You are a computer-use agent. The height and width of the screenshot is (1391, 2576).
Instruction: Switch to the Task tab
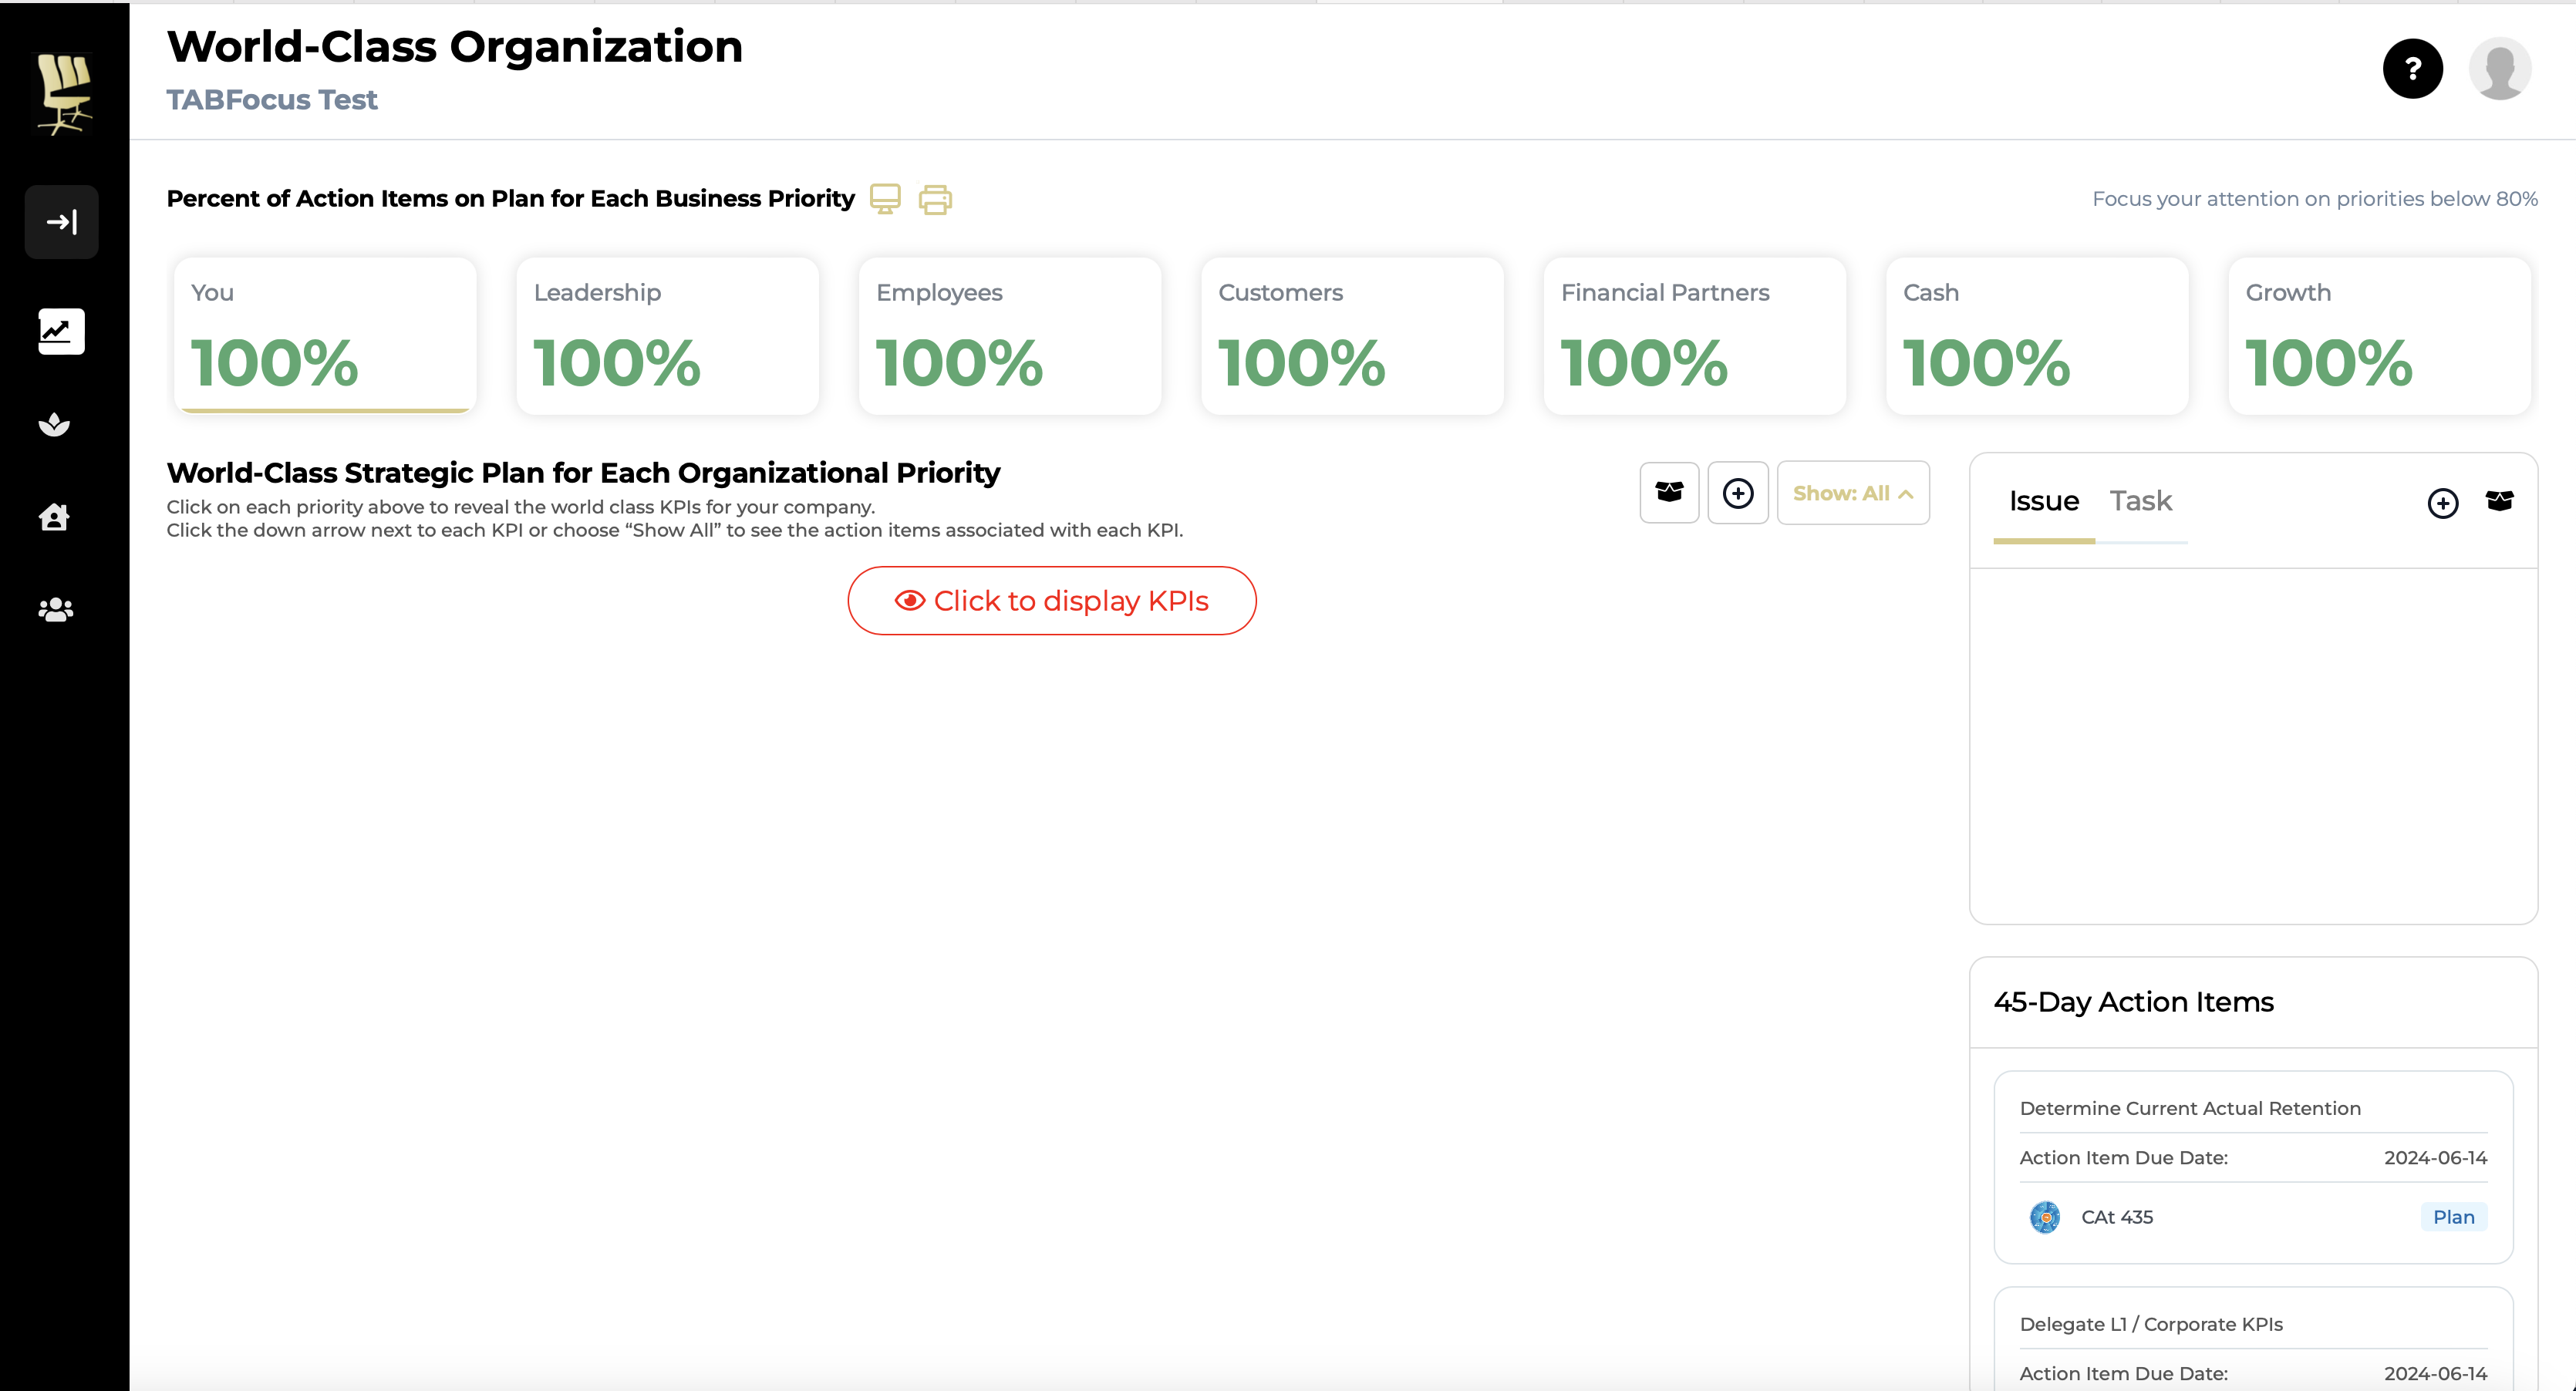point(2141,501)
